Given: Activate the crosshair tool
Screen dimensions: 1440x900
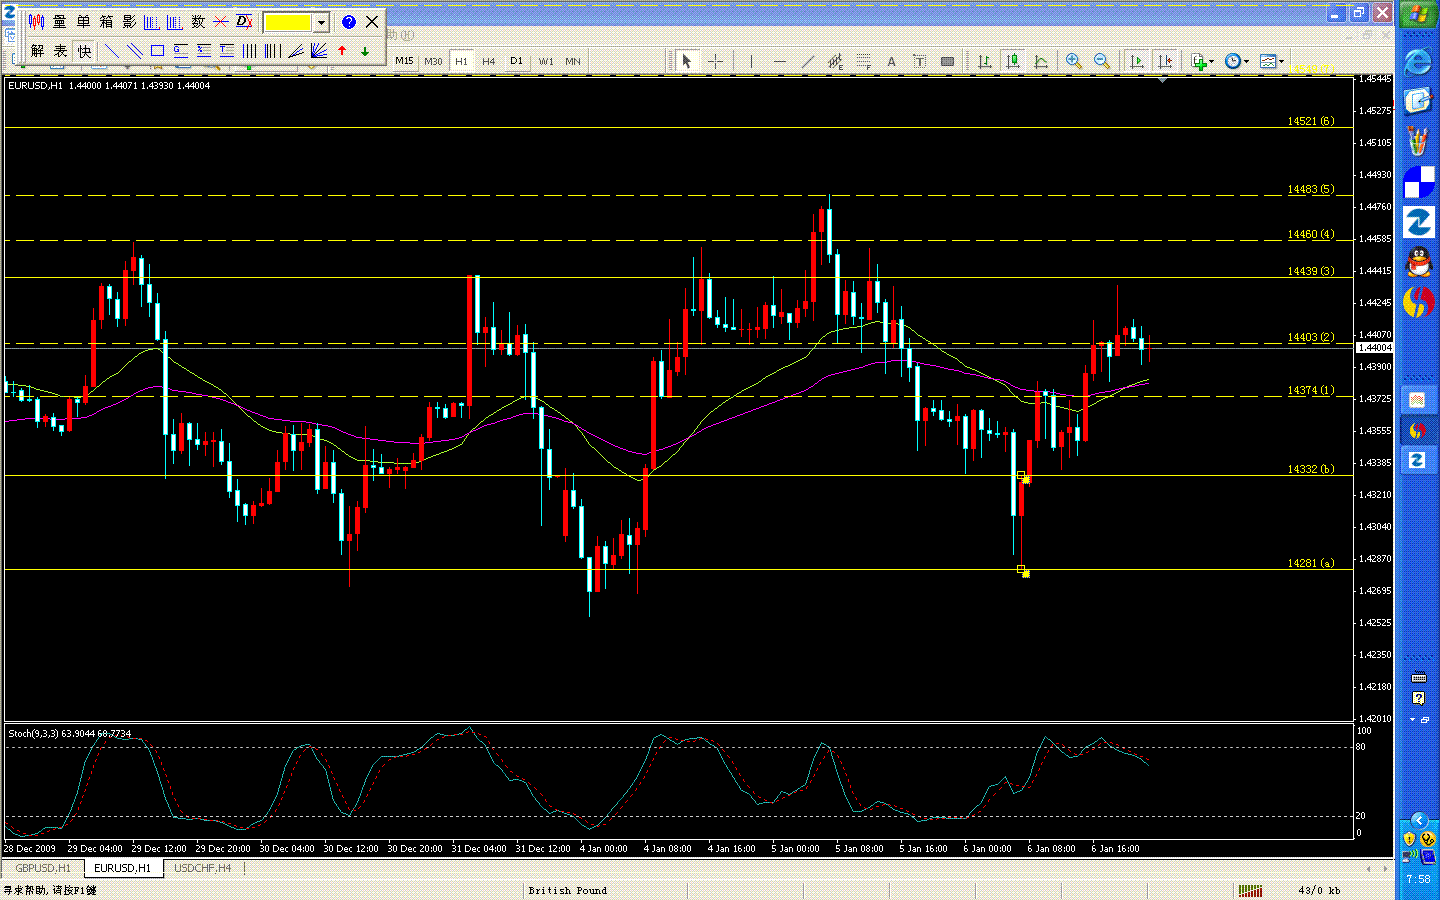Looking at the screenshot, I should [716, 61].
